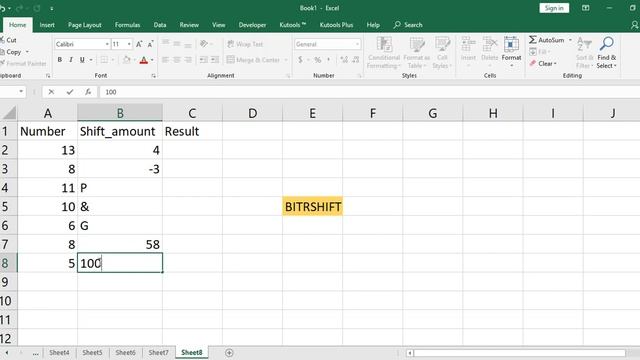Open Cell Styles
The width and height of the screenshot is (640, 360).
click(442, 52)
